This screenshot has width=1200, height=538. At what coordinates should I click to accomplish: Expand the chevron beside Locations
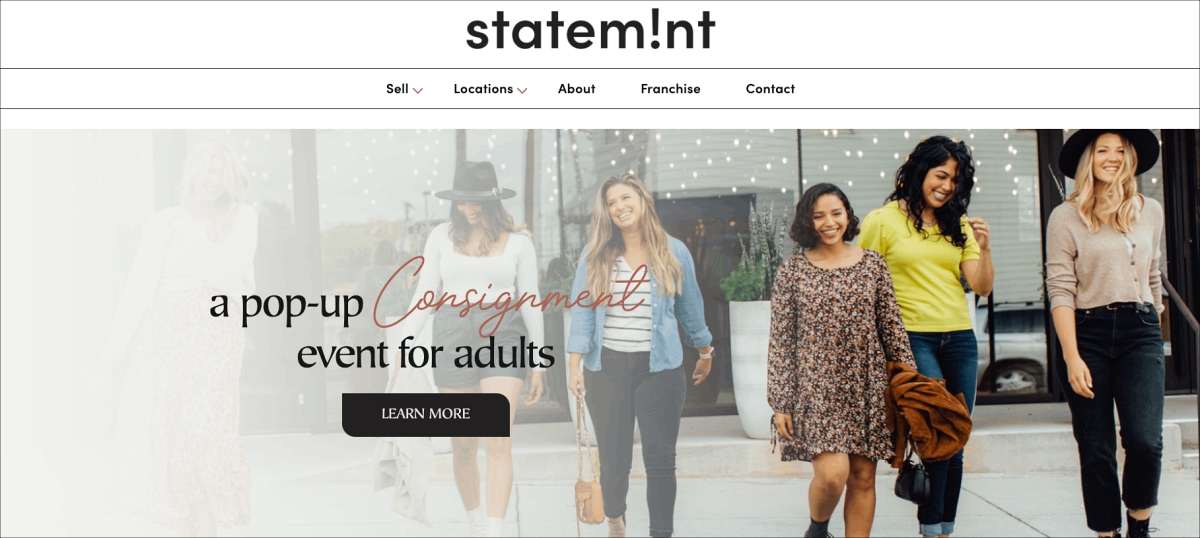point(522,91)
